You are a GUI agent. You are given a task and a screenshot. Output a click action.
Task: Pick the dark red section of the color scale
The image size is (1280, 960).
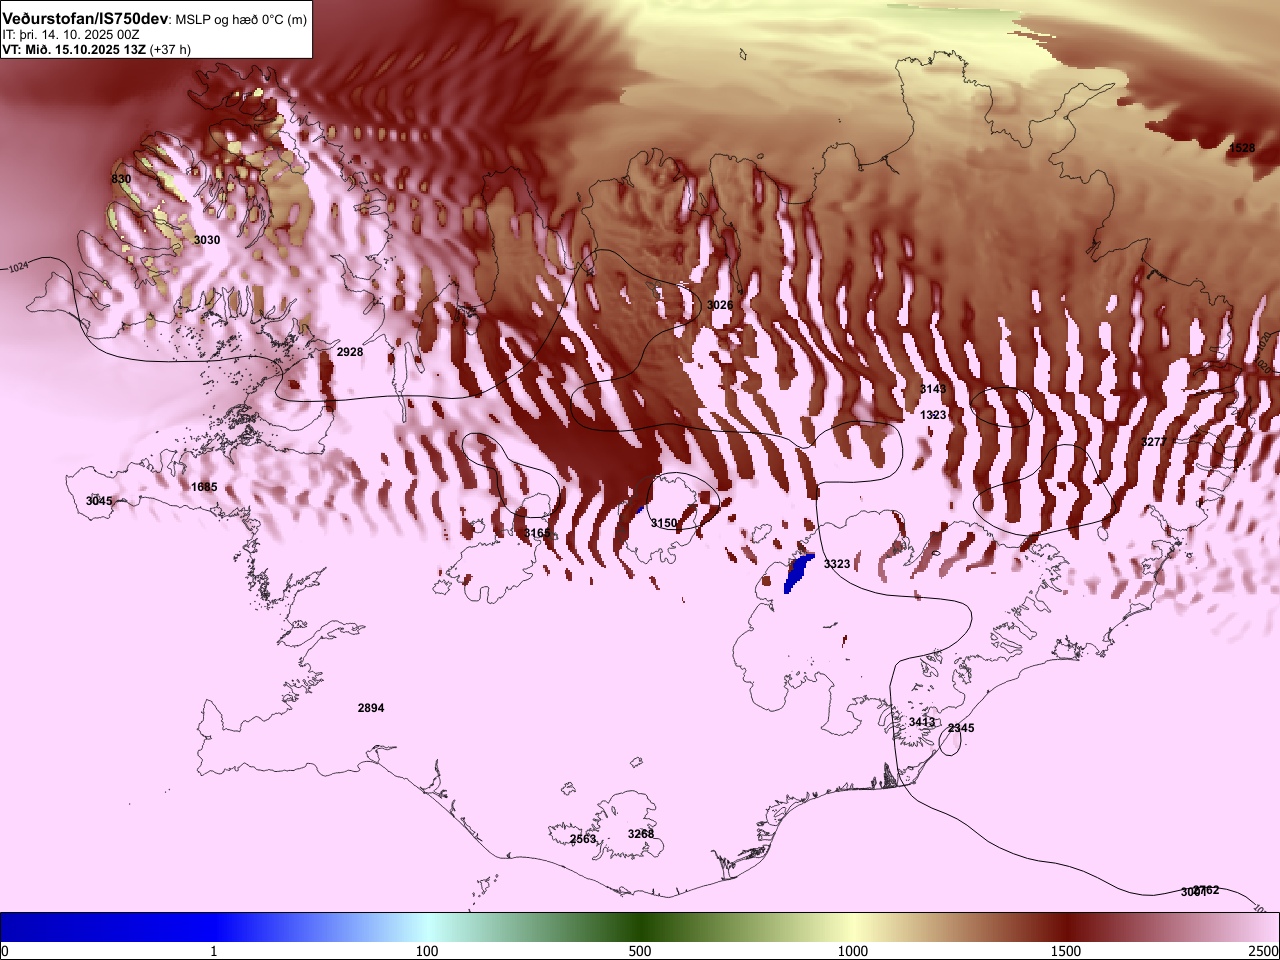(x=1066, y=927)
